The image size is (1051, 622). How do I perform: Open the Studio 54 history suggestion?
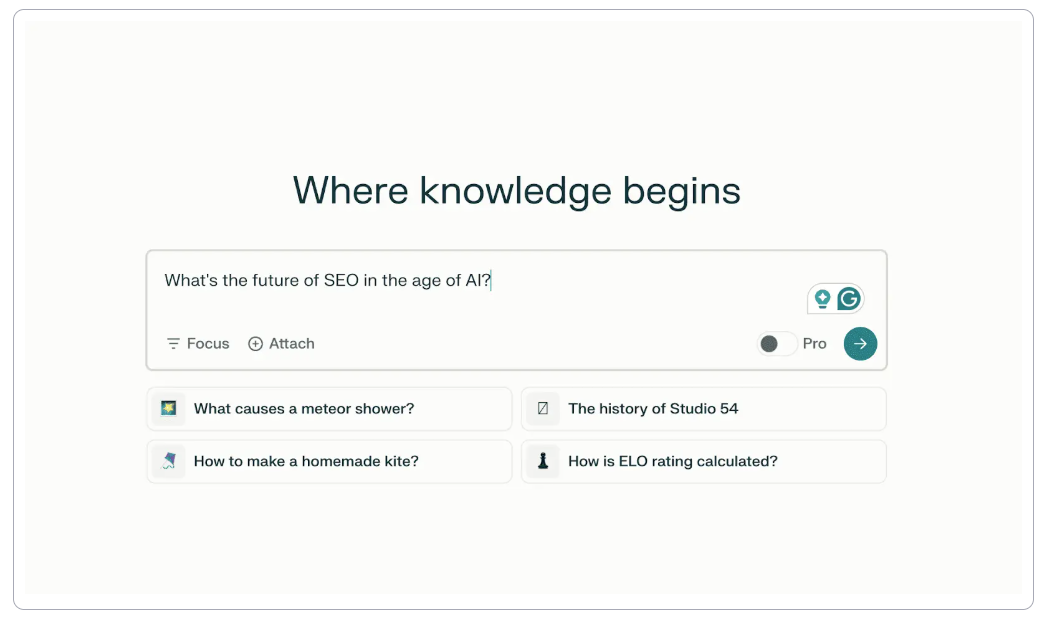703,408
